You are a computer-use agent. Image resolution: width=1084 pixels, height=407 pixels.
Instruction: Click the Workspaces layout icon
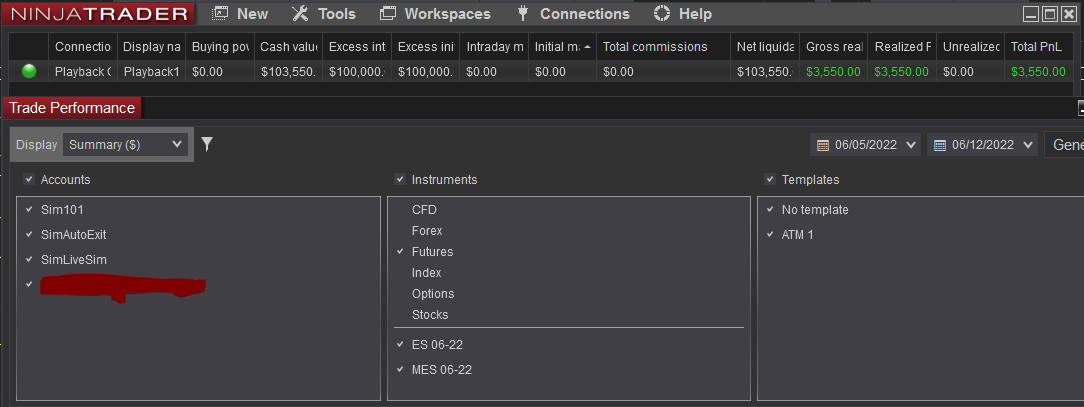click(386, 14)
